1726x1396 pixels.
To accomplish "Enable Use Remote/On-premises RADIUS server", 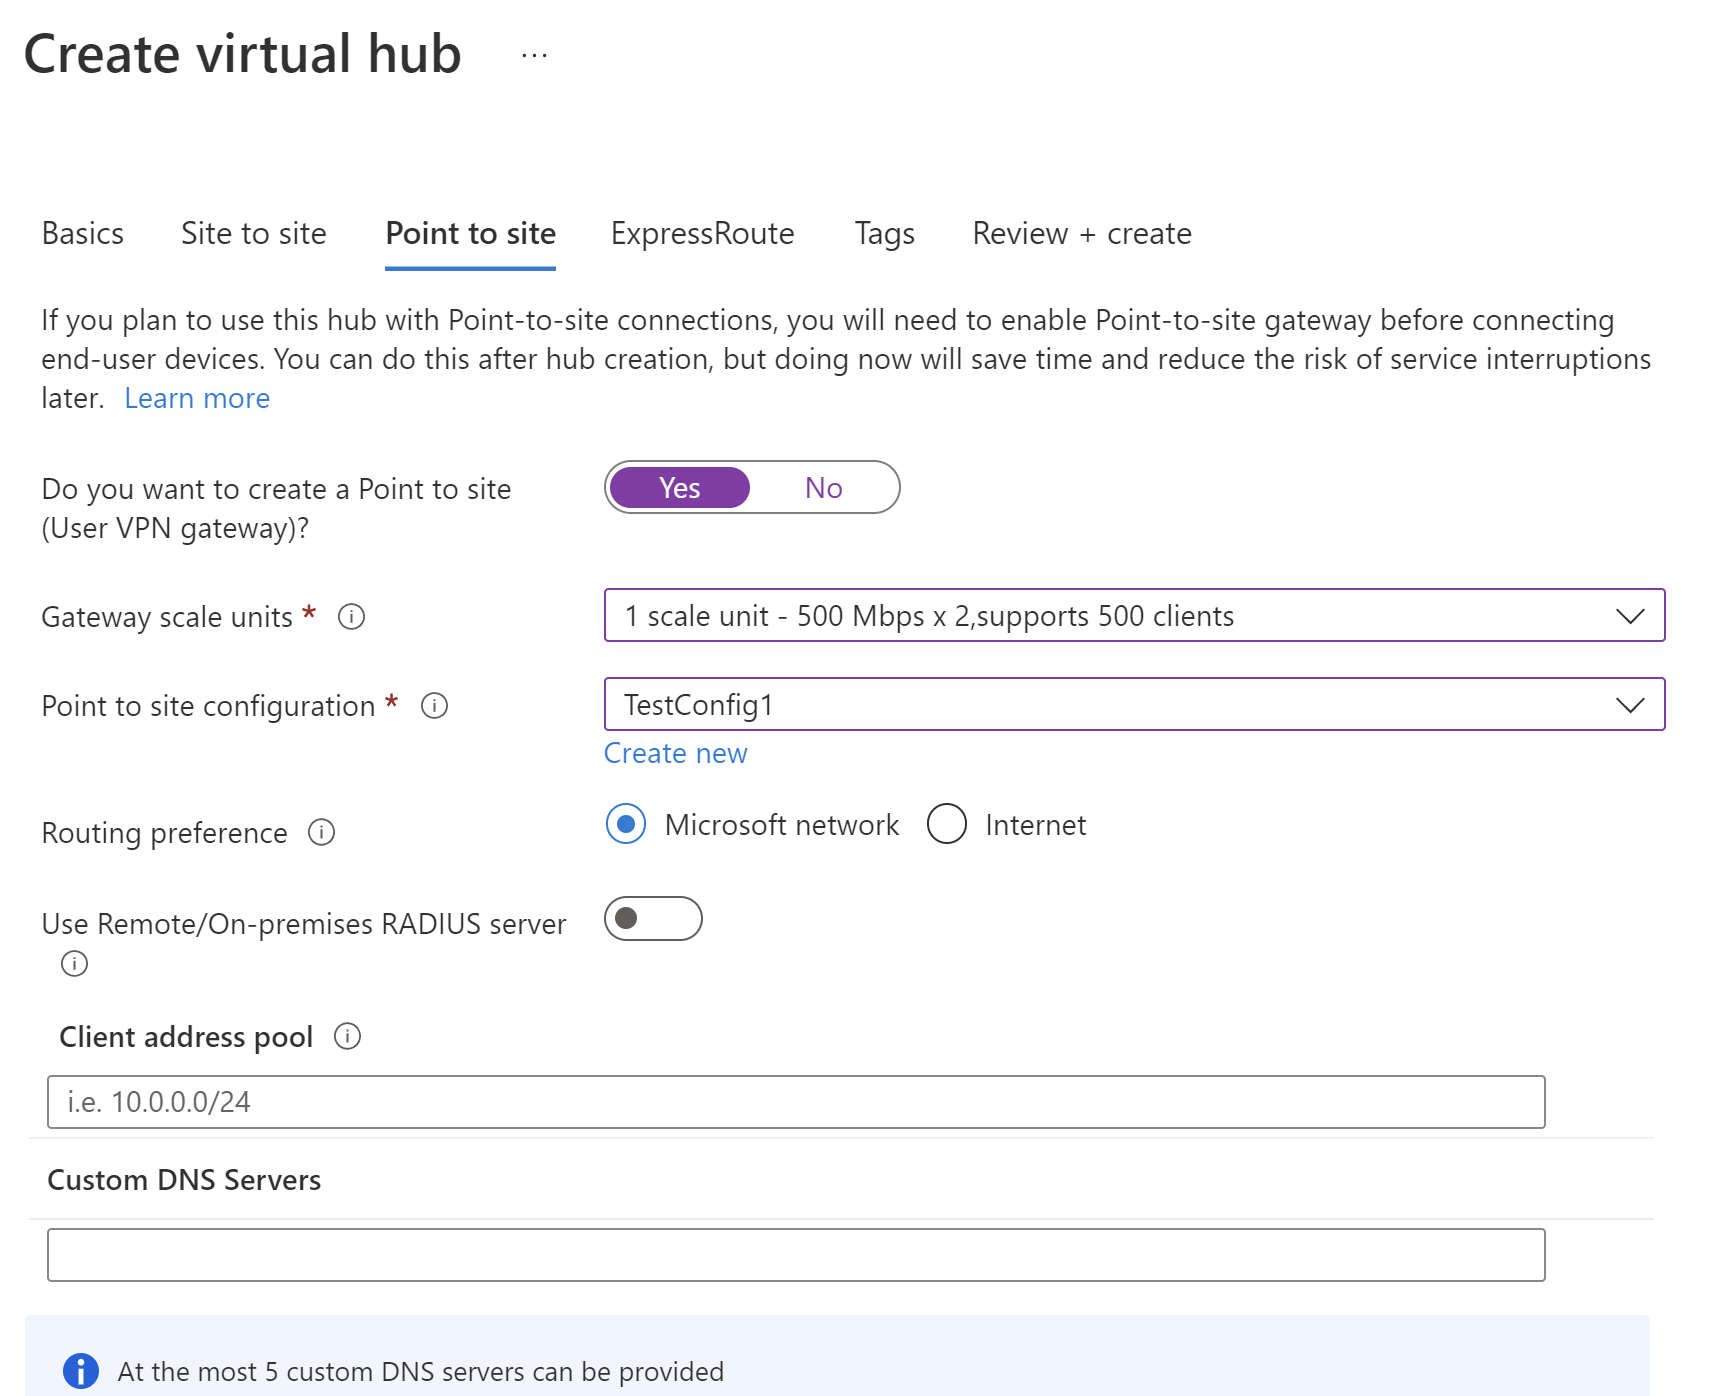I will [x=652, y=918].
